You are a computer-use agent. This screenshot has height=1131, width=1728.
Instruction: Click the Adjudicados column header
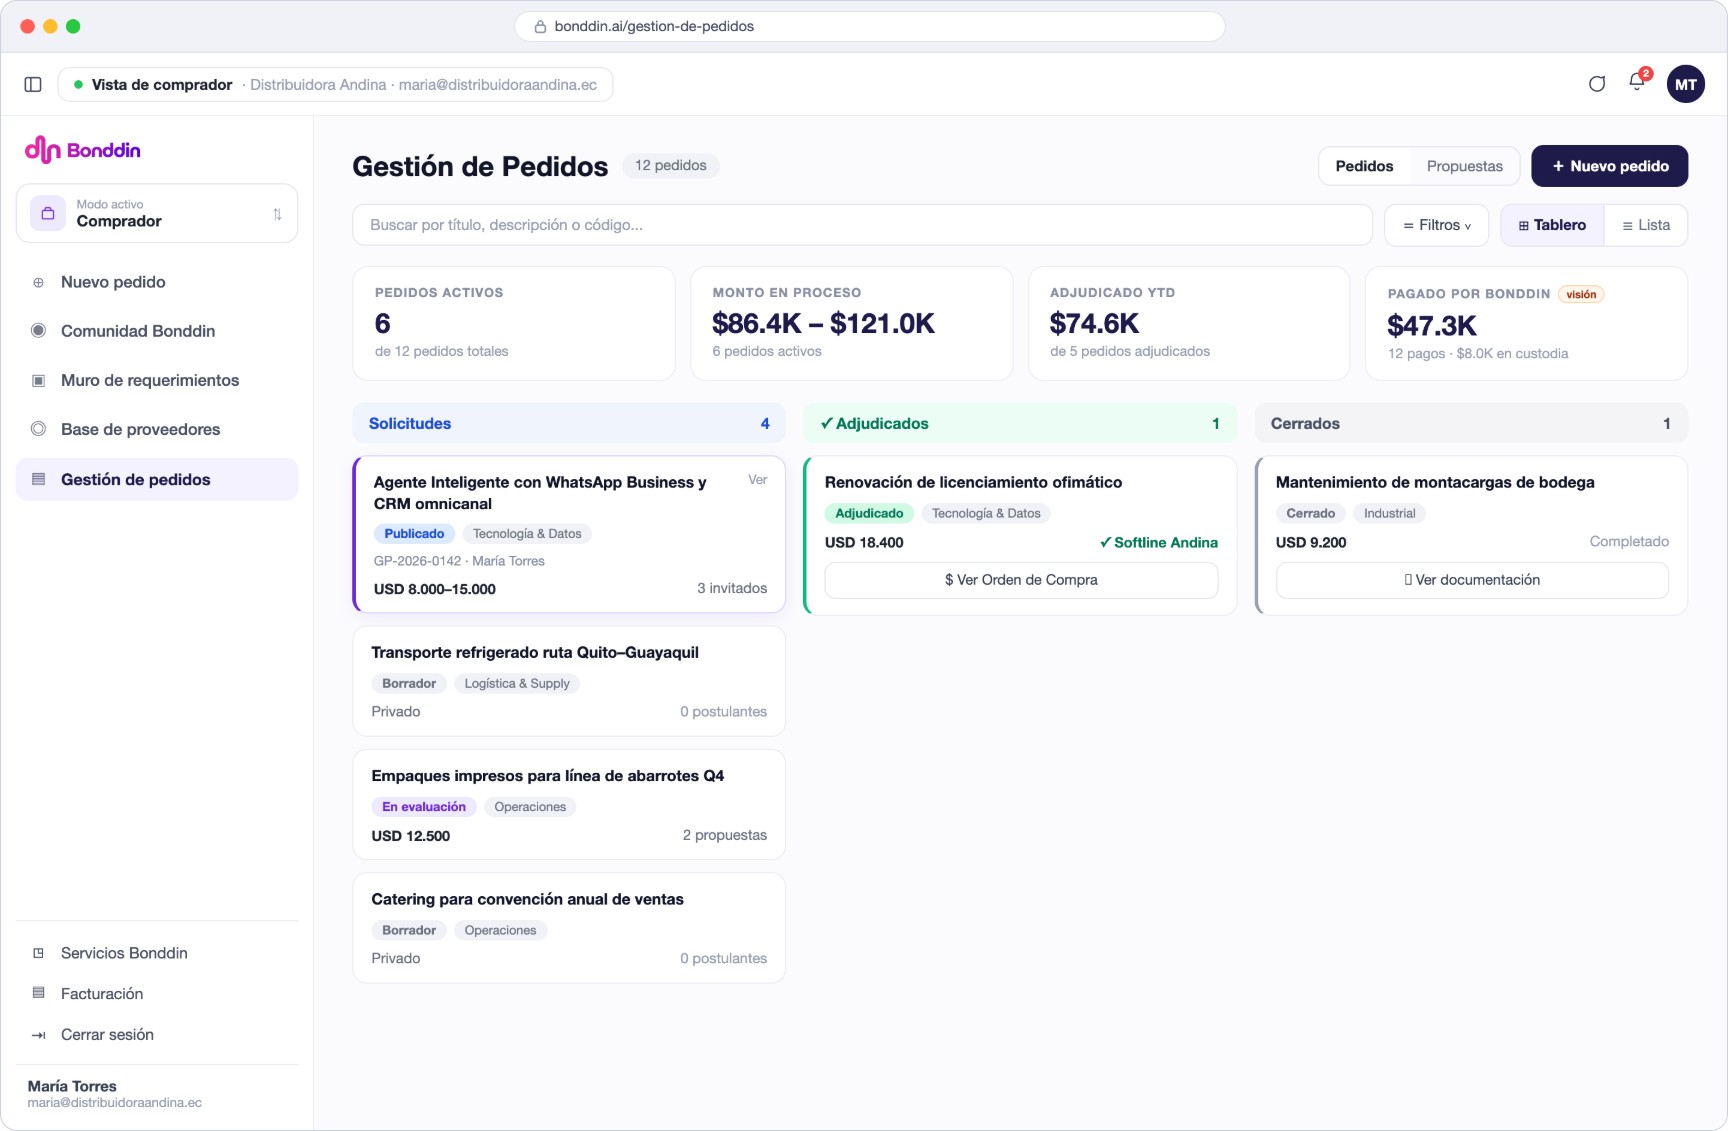tap(1020, 423)
